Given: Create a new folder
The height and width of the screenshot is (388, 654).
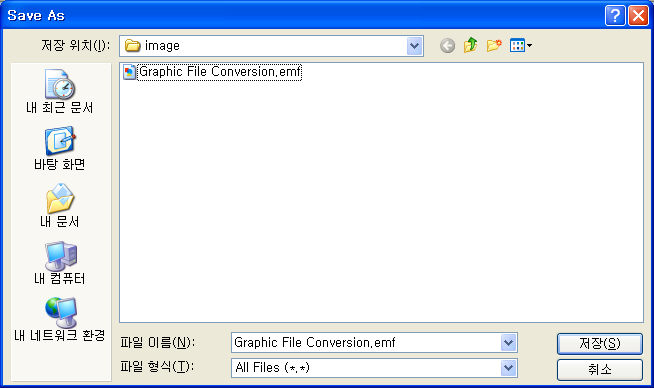Looking at the screenshot, I should point(494,45).
